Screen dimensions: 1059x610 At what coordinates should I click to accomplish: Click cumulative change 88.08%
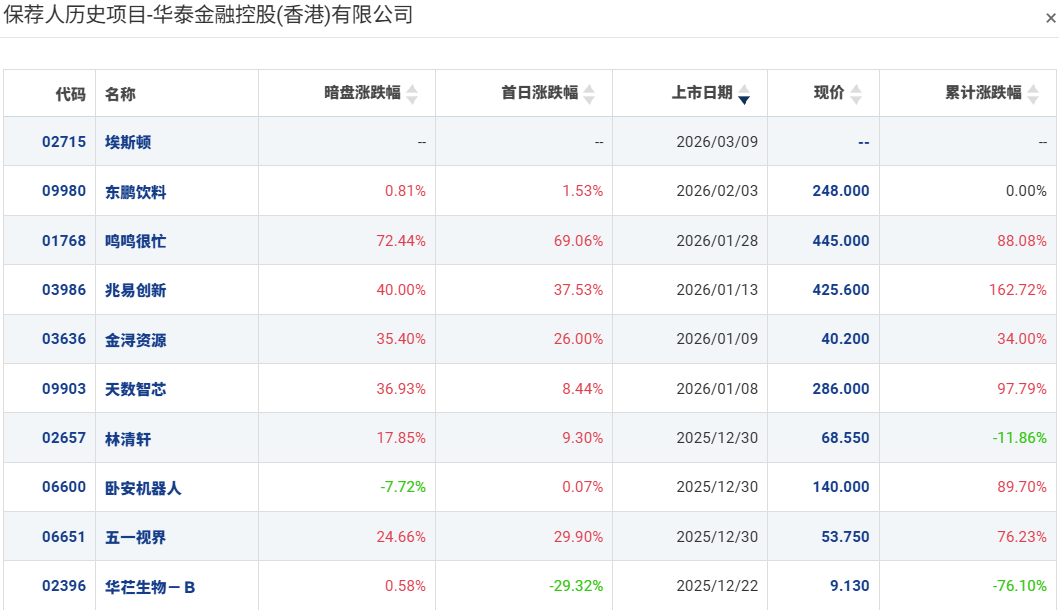(x=1022, y=241)
